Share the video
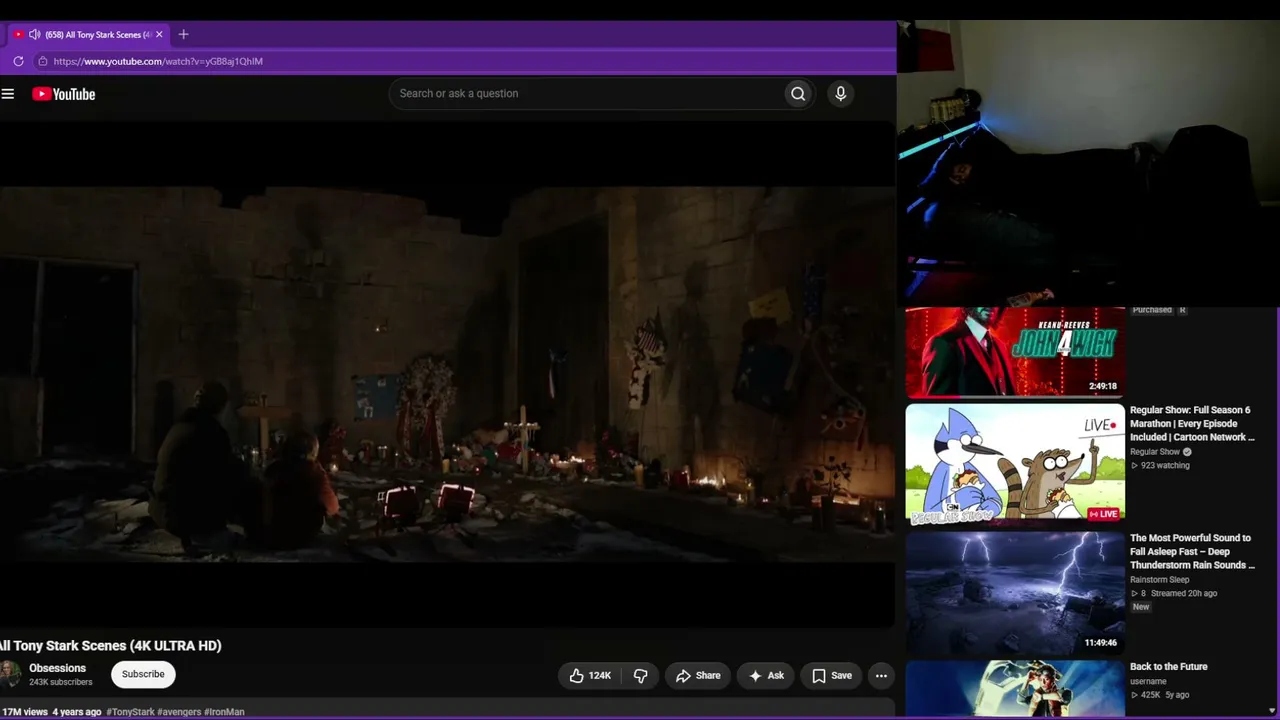The height and width of the screenshot is (720, 1280). click(697, 676)
